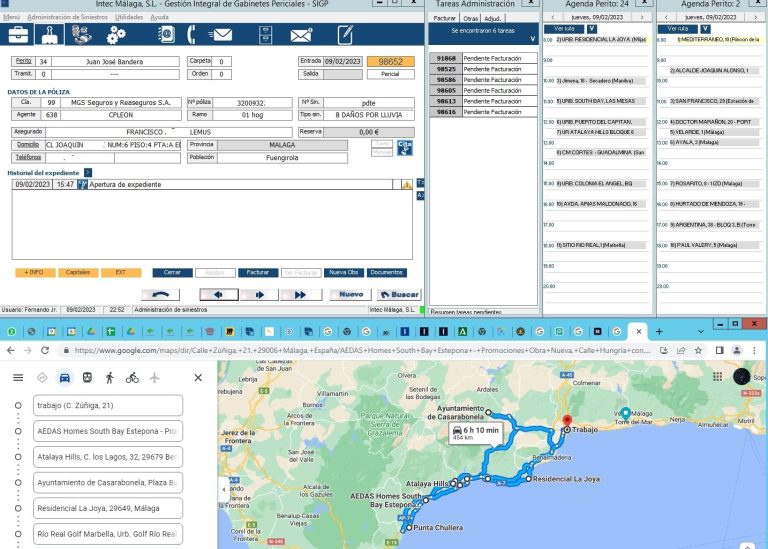Open the briefcase icon in SIGP toolbar
The image size is (768, 549).
tap(18, 35)
